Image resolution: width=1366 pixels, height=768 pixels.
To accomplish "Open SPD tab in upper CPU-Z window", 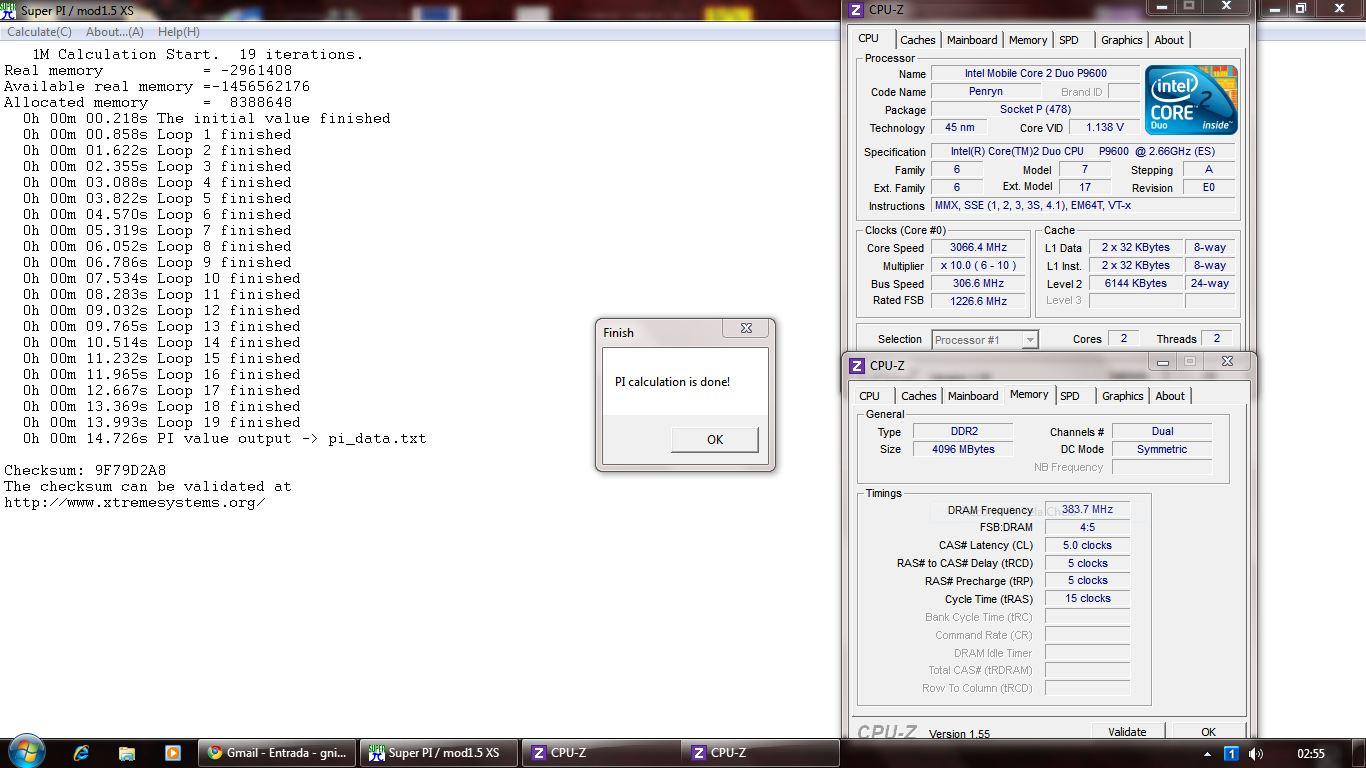I will [x=1069, y=40].
